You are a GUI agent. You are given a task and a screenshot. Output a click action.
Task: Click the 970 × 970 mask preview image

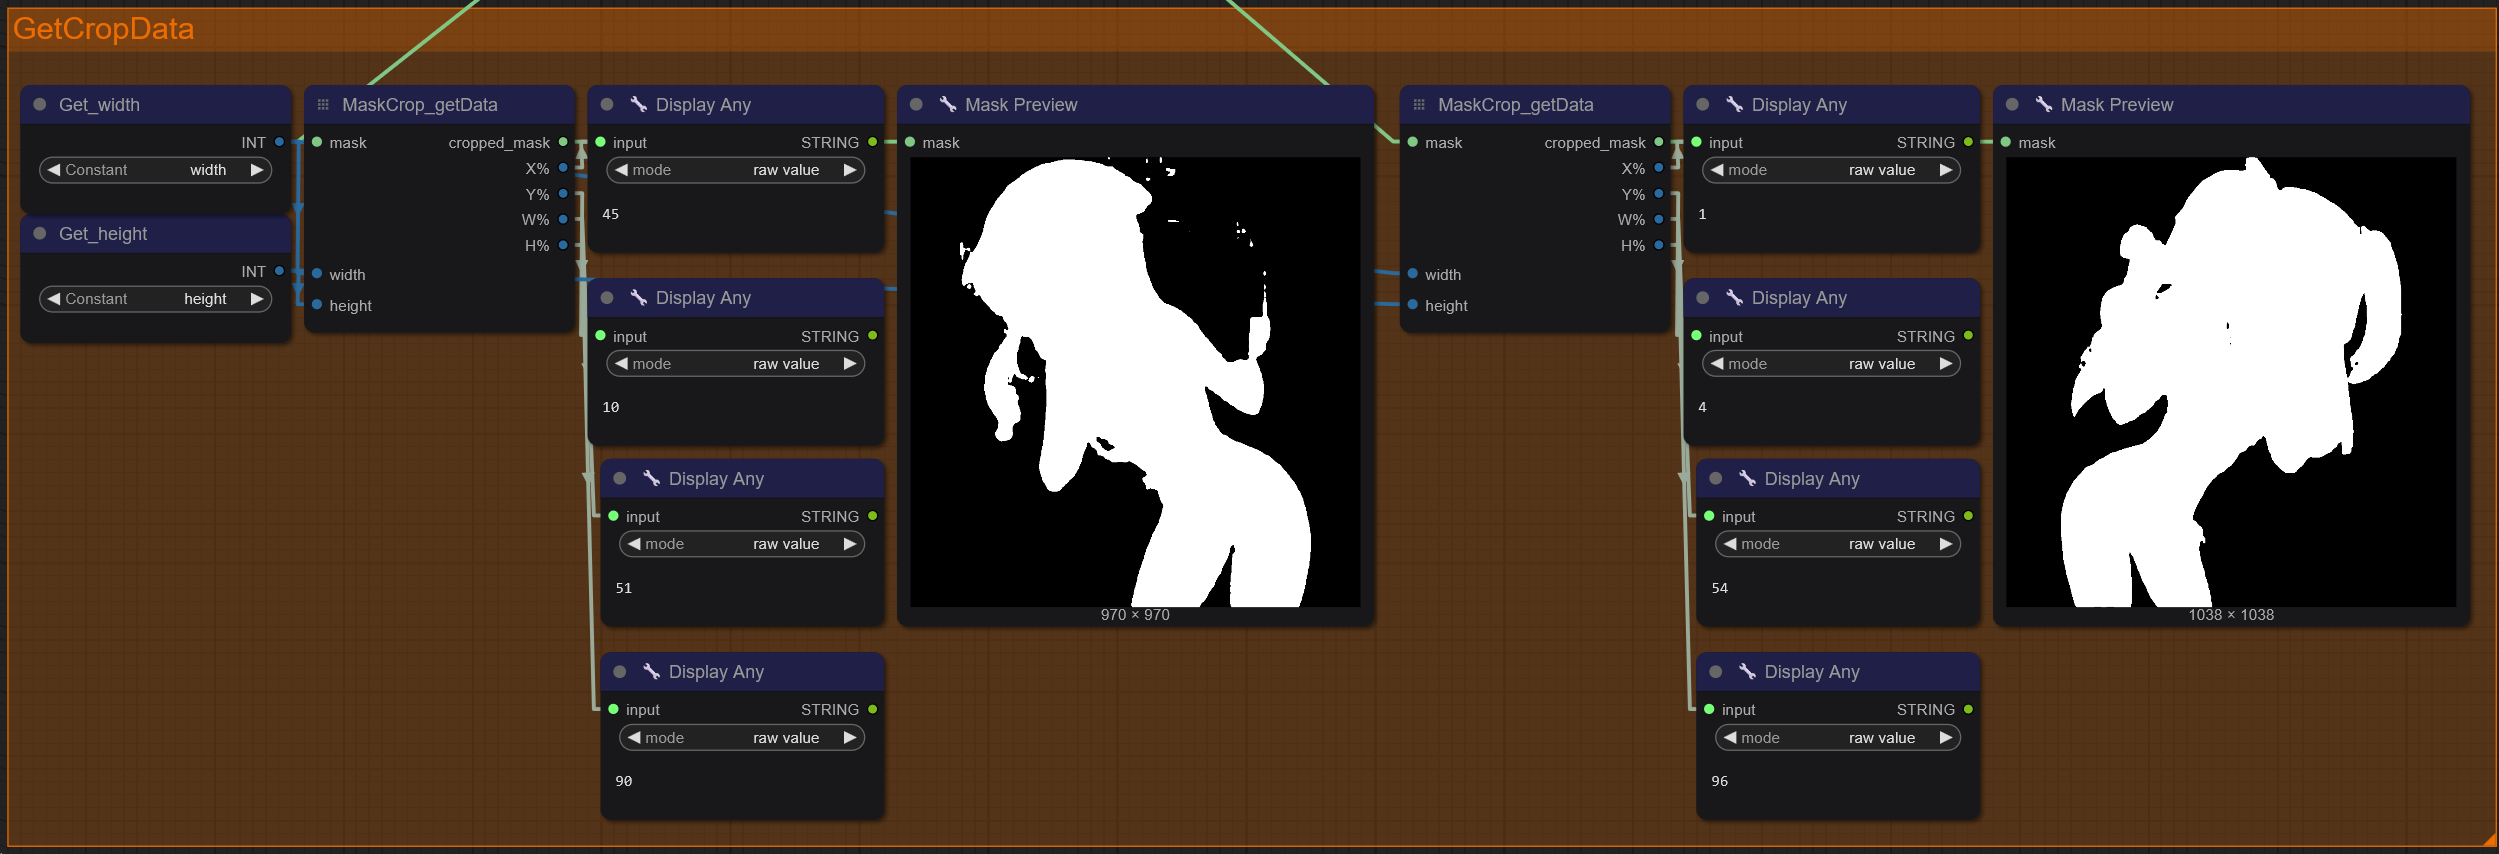(1135, 382)
